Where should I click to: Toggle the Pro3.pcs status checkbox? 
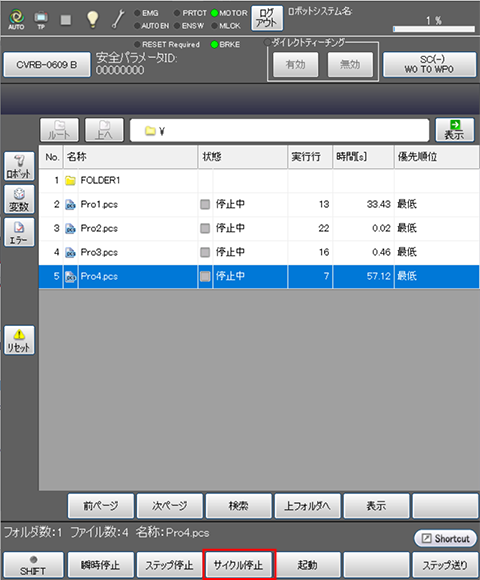(205, 252)
